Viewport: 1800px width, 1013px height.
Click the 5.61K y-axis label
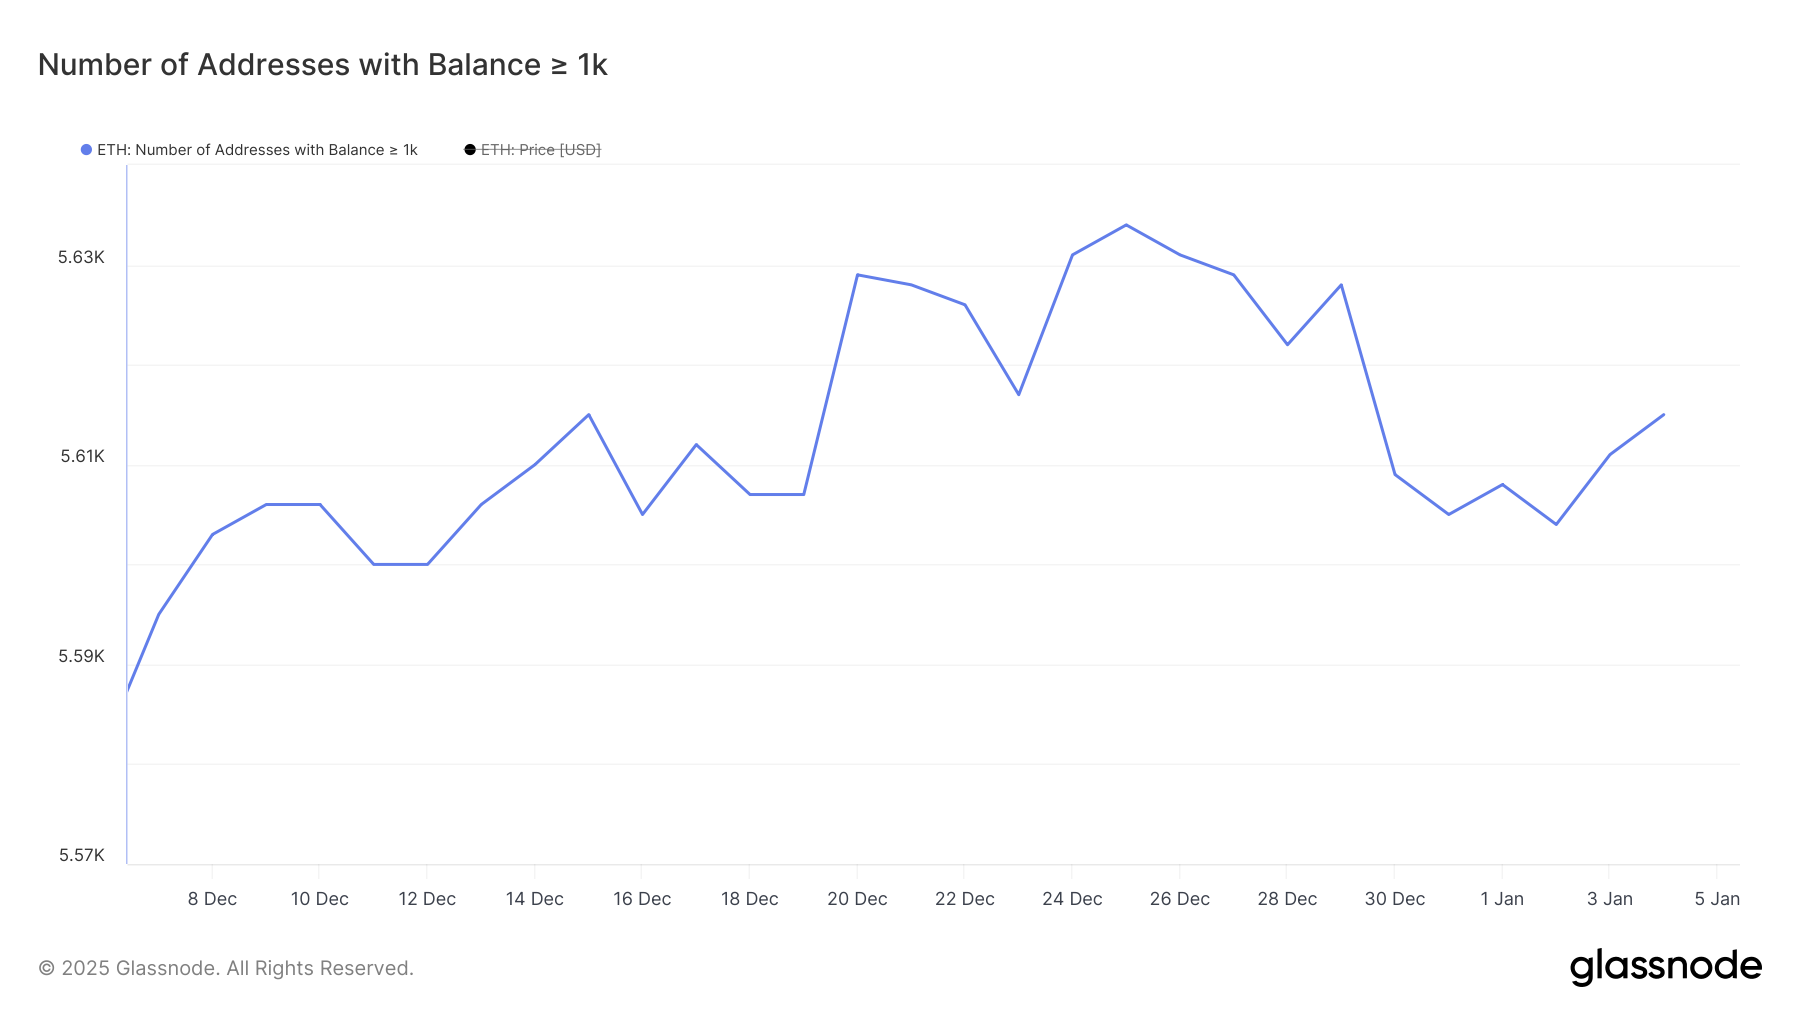coord(82,457)
